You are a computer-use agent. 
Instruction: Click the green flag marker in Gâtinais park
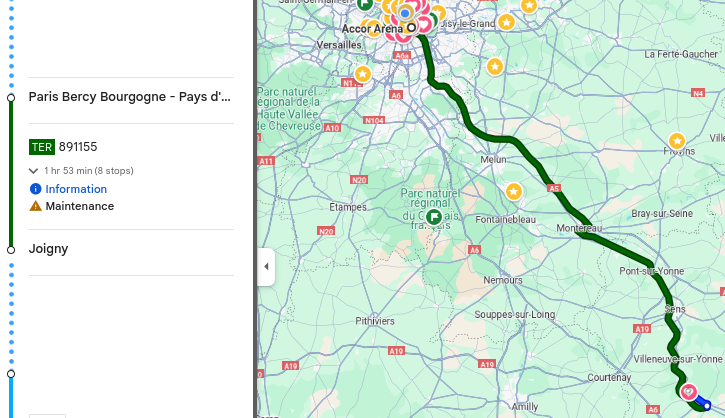pyautogui.click(x=434, y=216)
